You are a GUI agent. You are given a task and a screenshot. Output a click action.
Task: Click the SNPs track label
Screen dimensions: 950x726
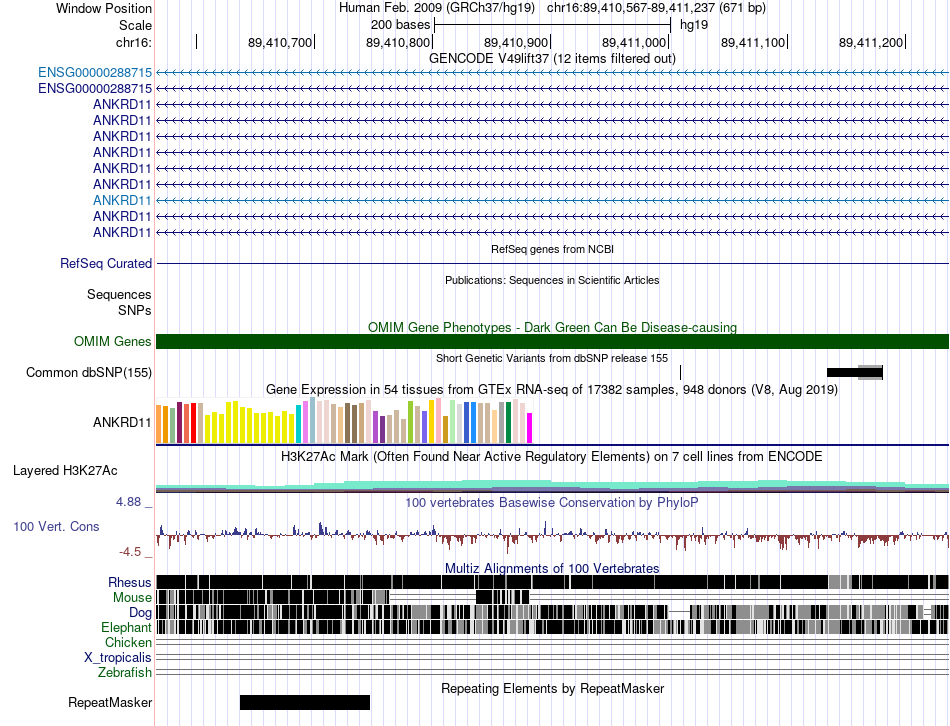[x=135, y=310]
